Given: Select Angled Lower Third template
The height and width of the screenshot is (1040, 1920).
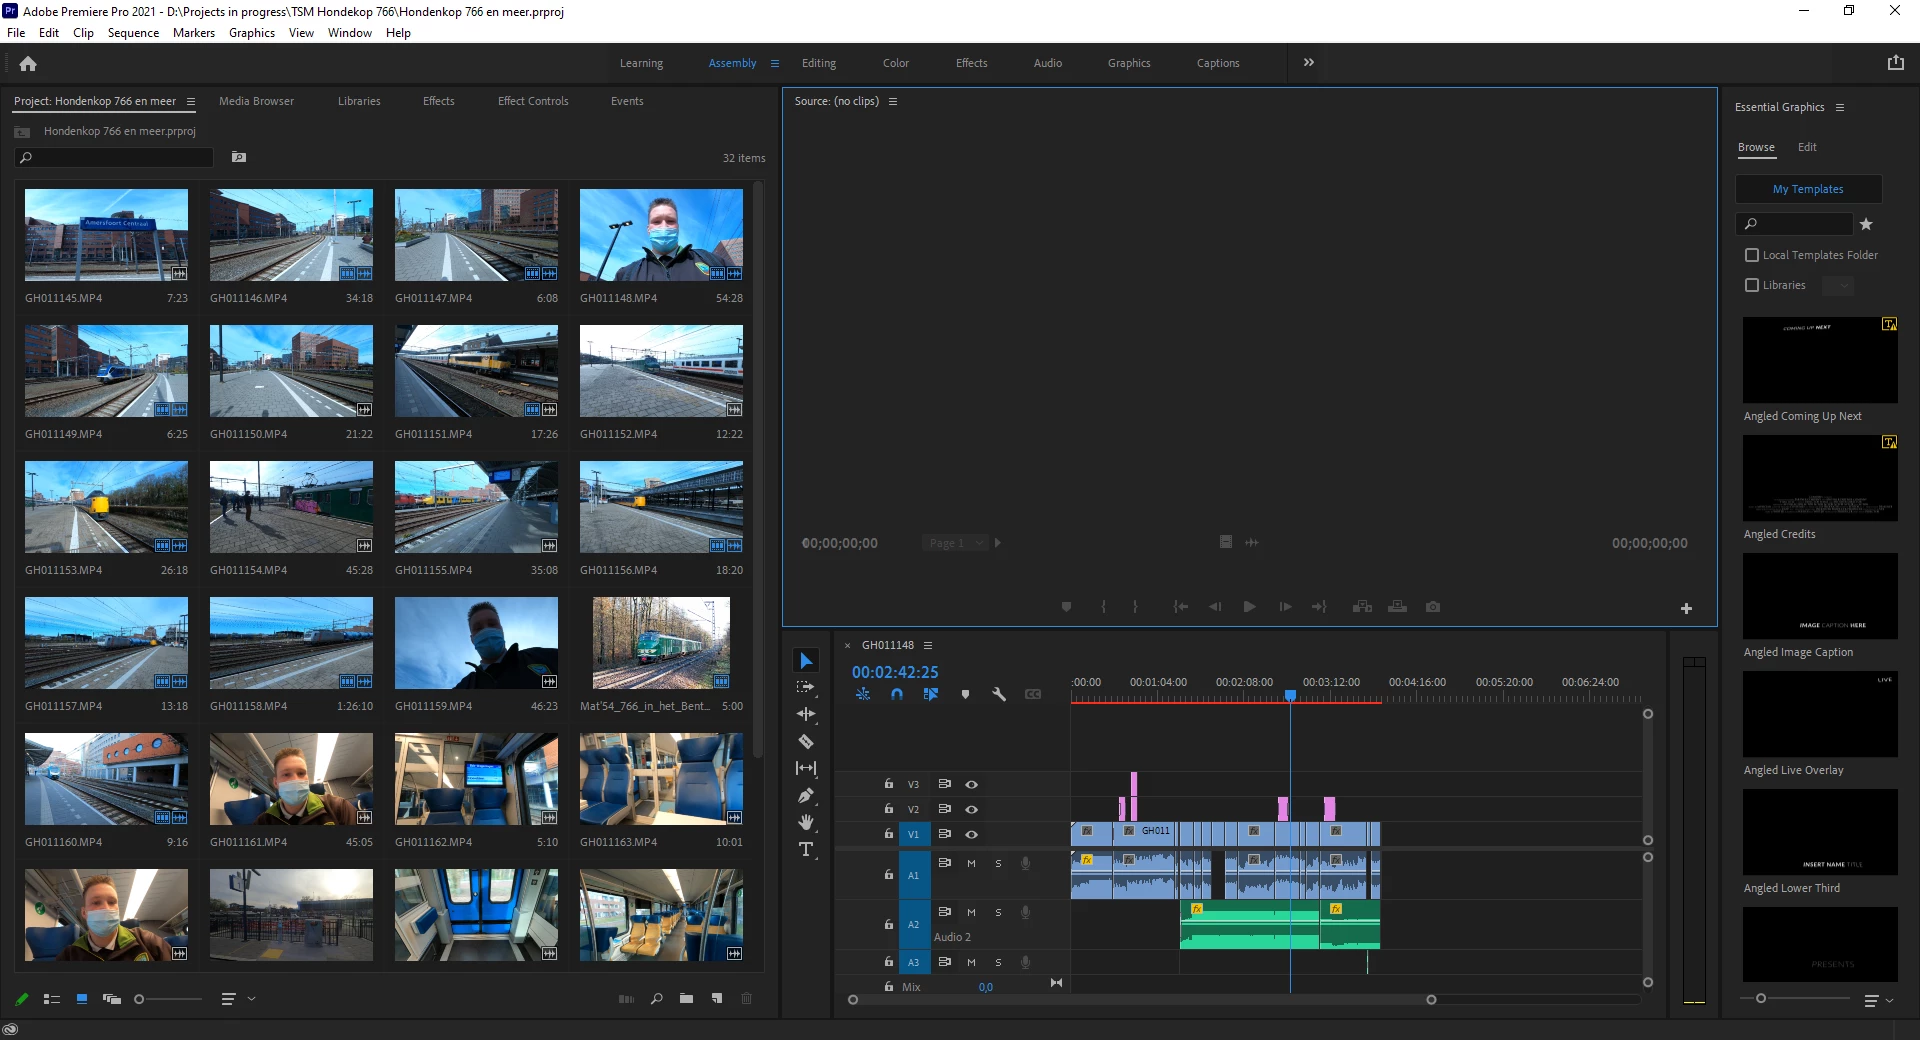Looking at the screenshot, I should (x=1820, y=832).
